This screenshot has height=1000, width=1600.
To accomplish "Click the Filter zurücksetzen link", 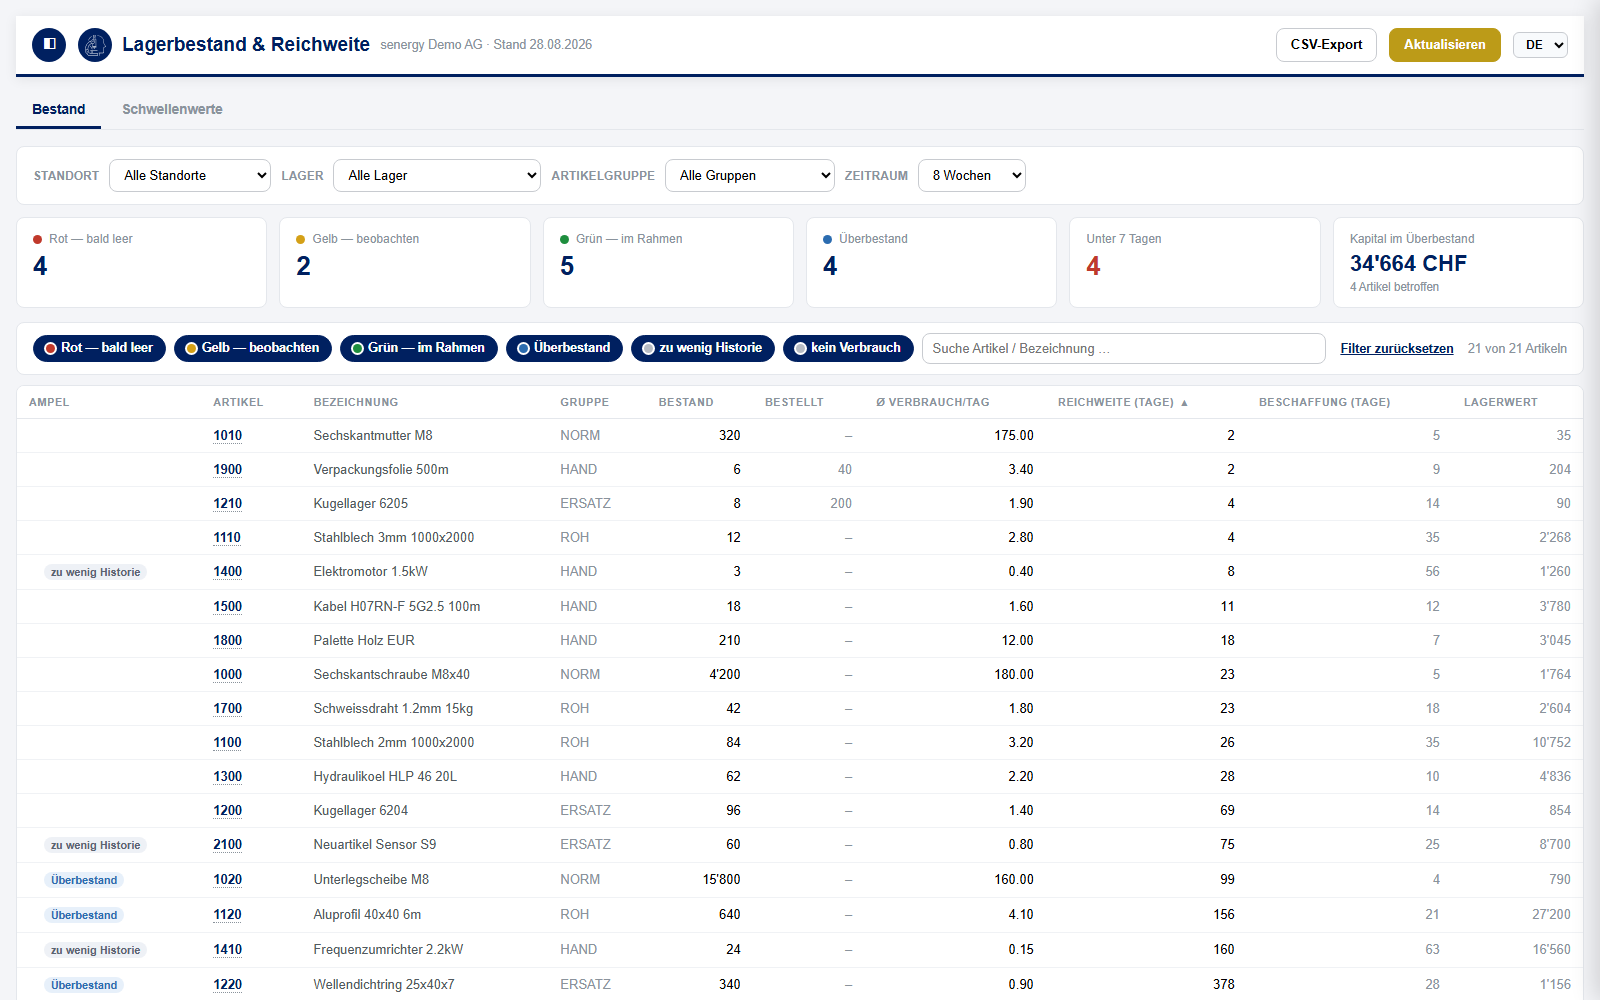I will pyautogui.click(x=1397, y=348).
